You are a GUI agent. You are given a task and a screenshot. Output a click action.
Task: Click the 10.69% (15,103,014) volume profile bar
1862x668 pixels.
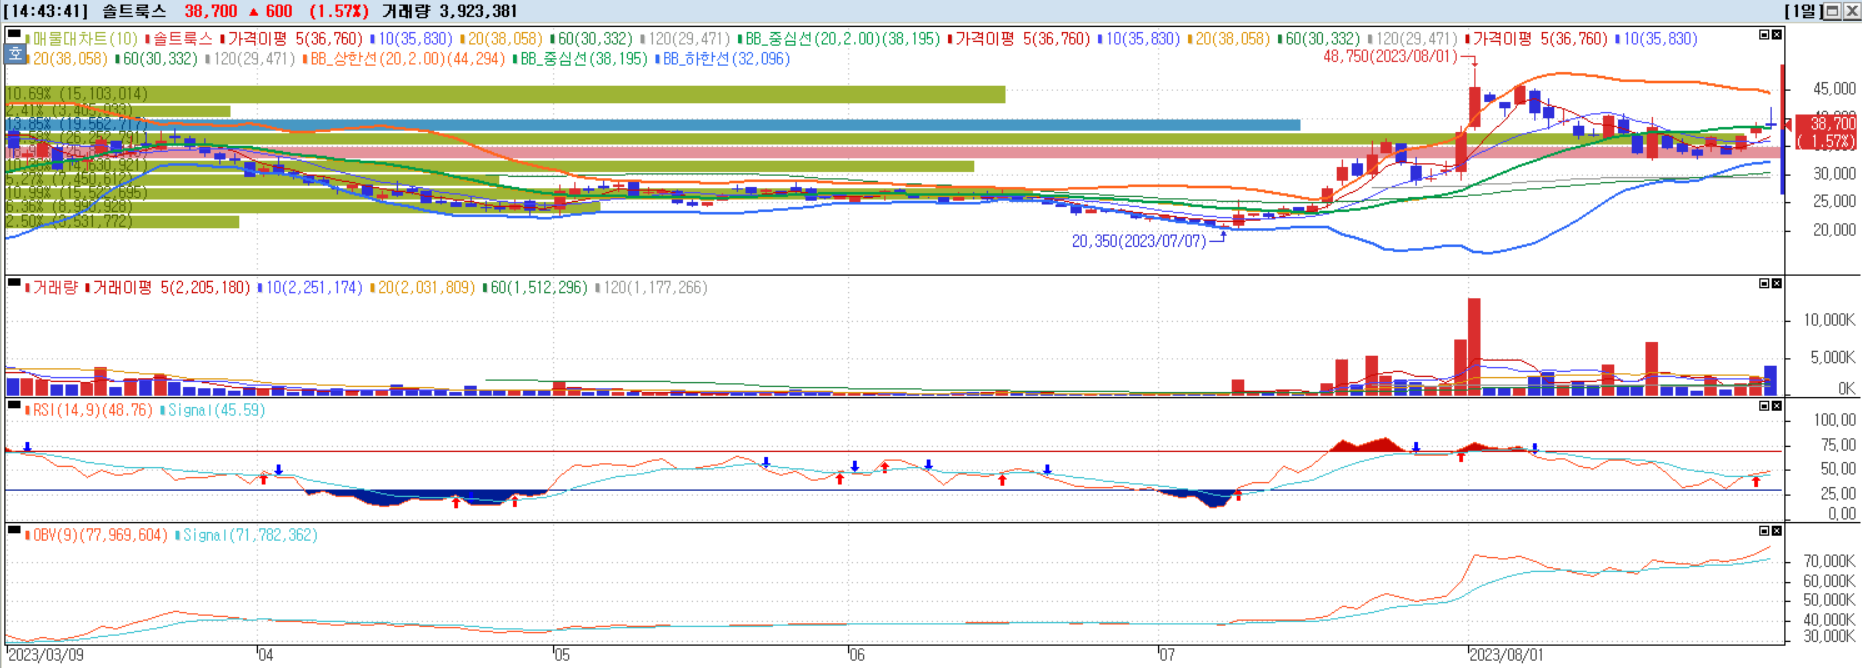505,94
